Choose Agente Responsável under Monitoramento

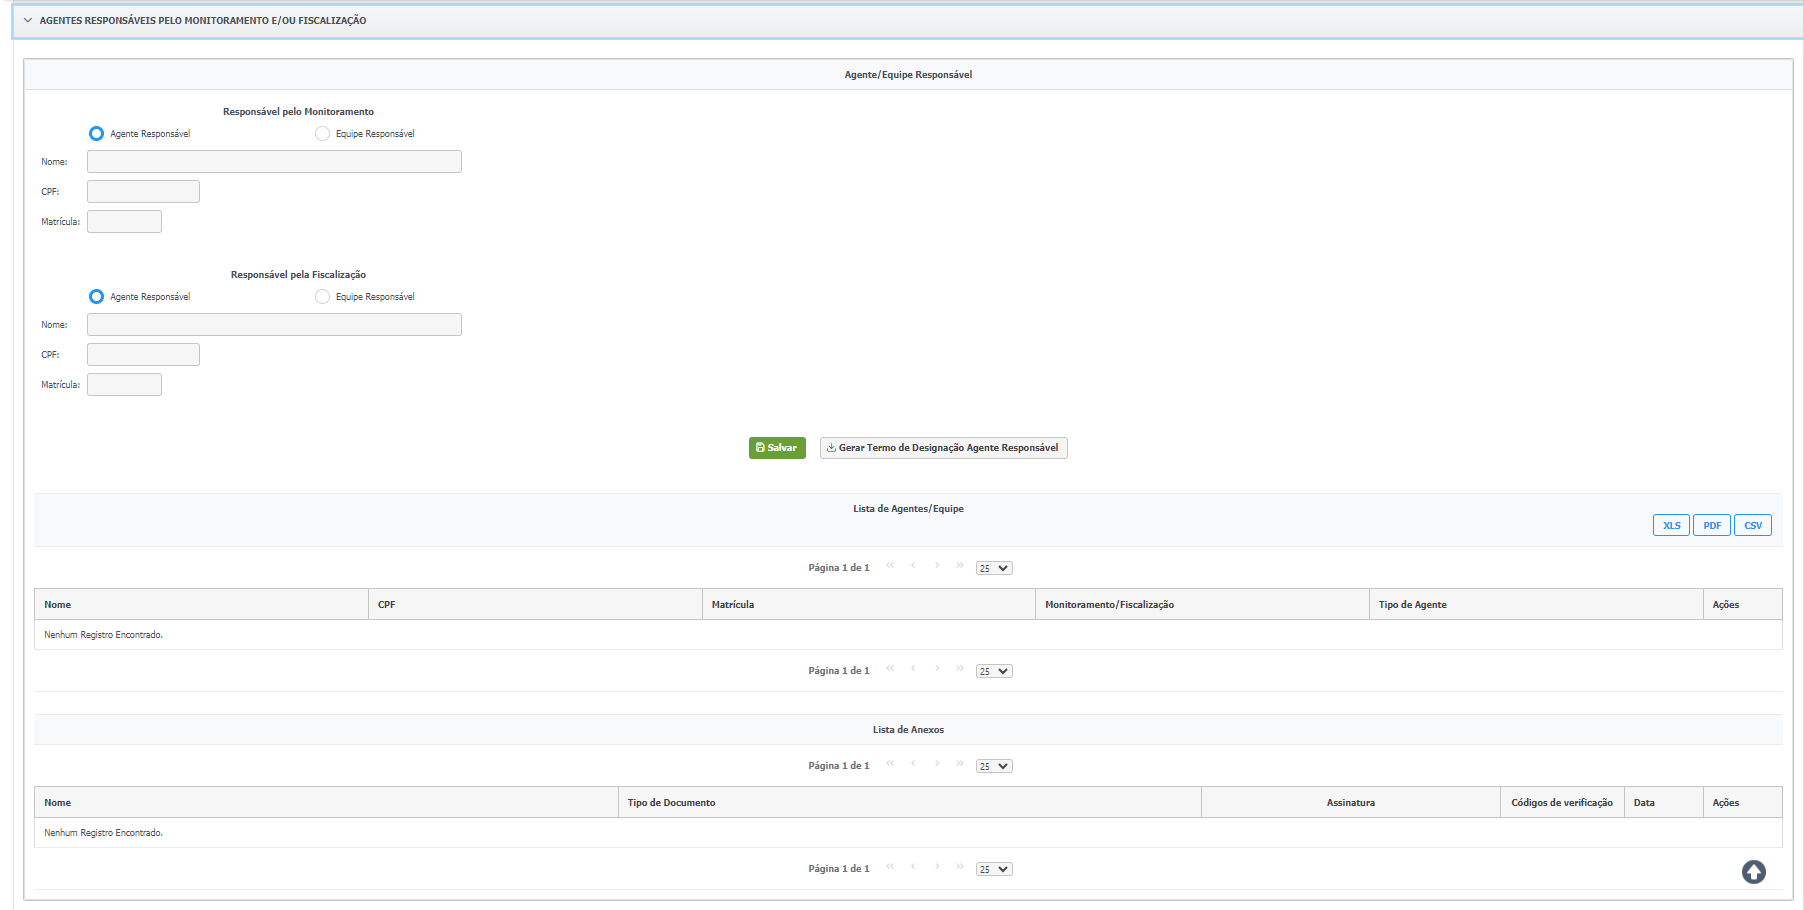click(97, 134)
